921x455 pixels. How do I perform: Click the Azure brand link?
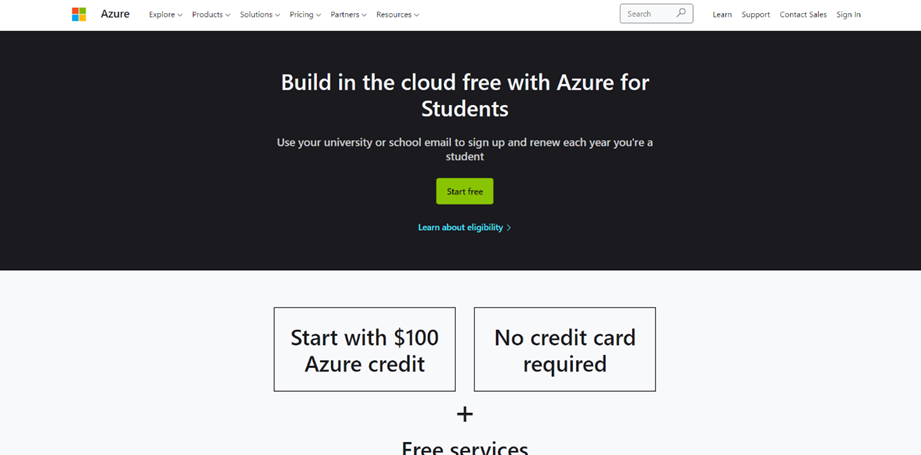tap(115, 14)
